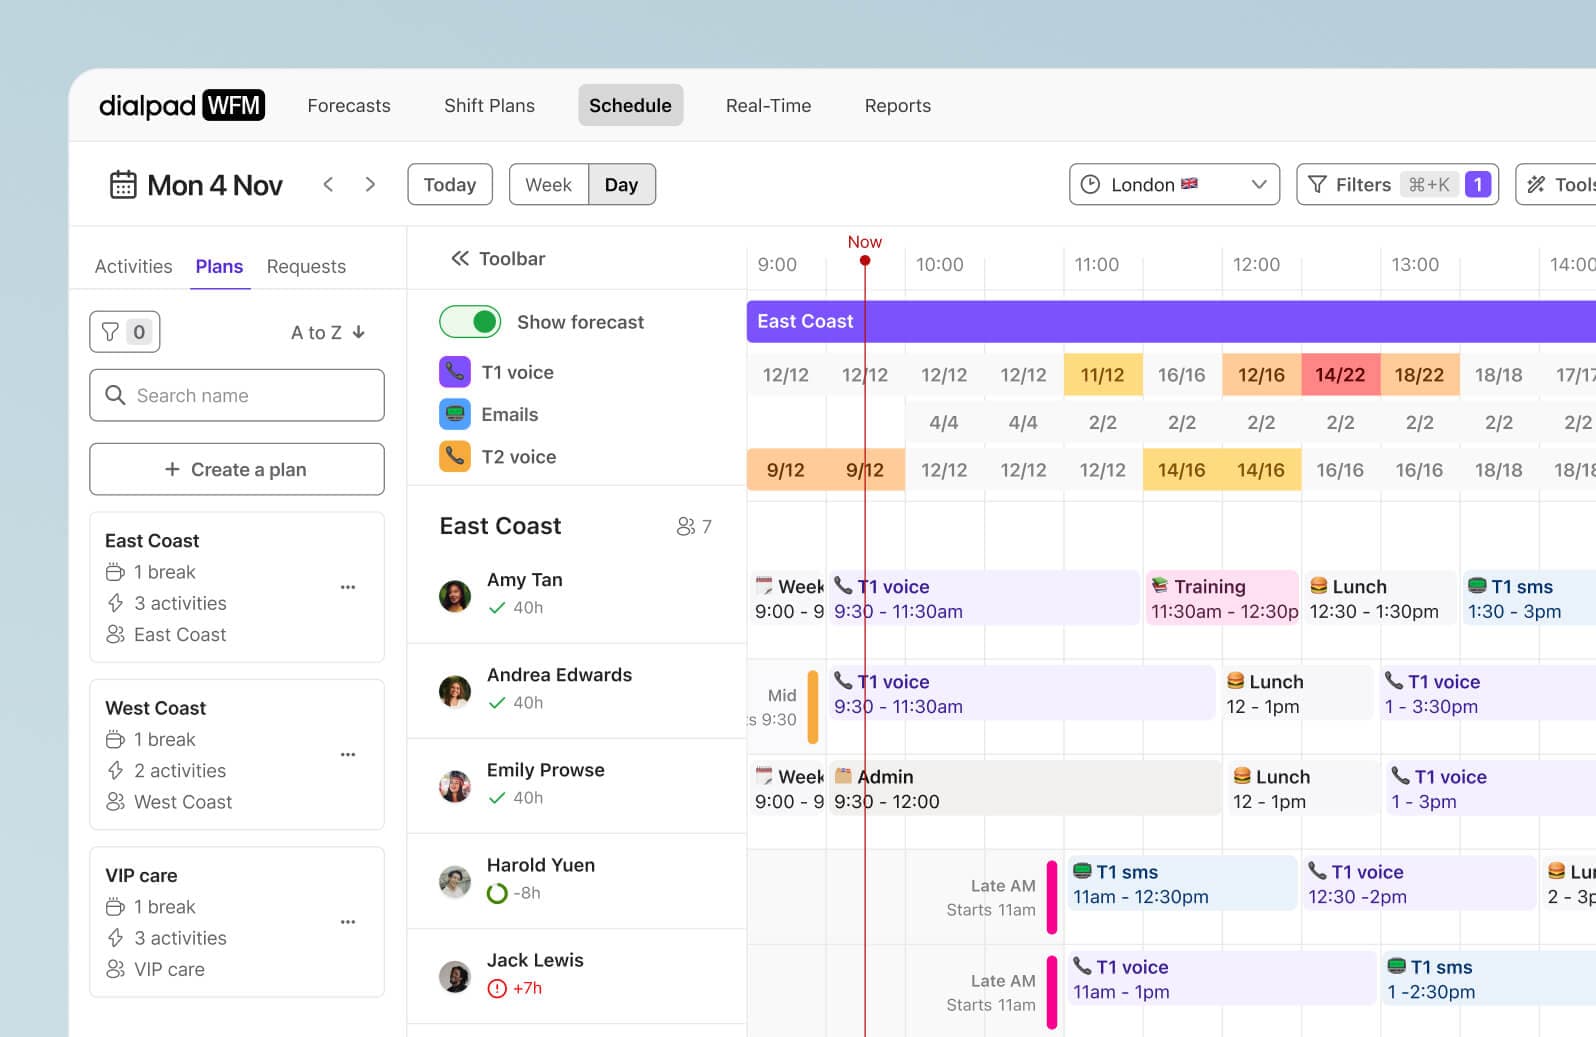Go to previous day with left arrow

[x=328, y=184]
